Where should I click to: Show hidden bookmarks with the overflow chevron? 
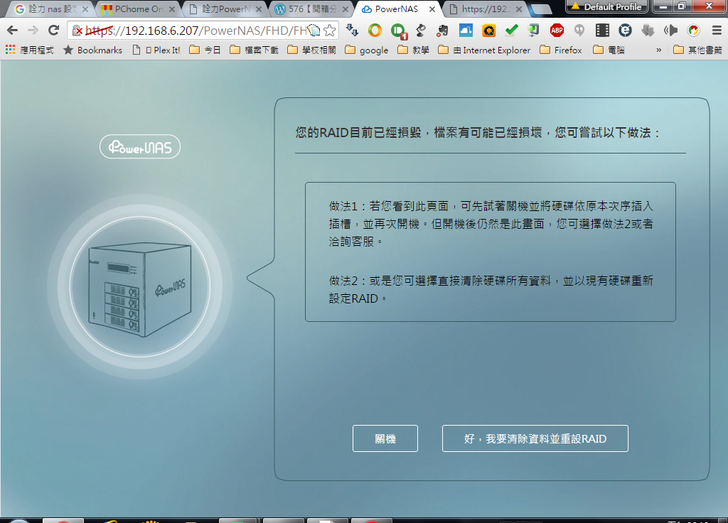pos(659,49)
